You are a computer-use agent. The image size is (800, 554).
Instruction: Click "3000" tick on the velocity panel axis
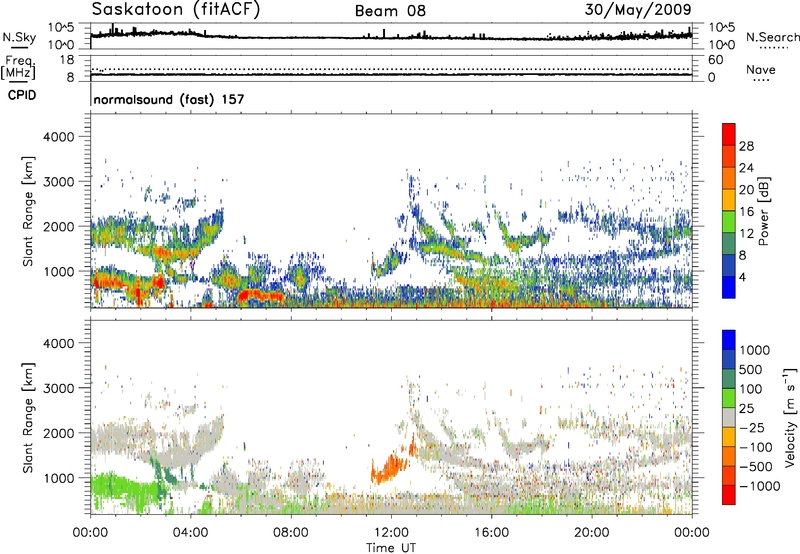point(58,388)
